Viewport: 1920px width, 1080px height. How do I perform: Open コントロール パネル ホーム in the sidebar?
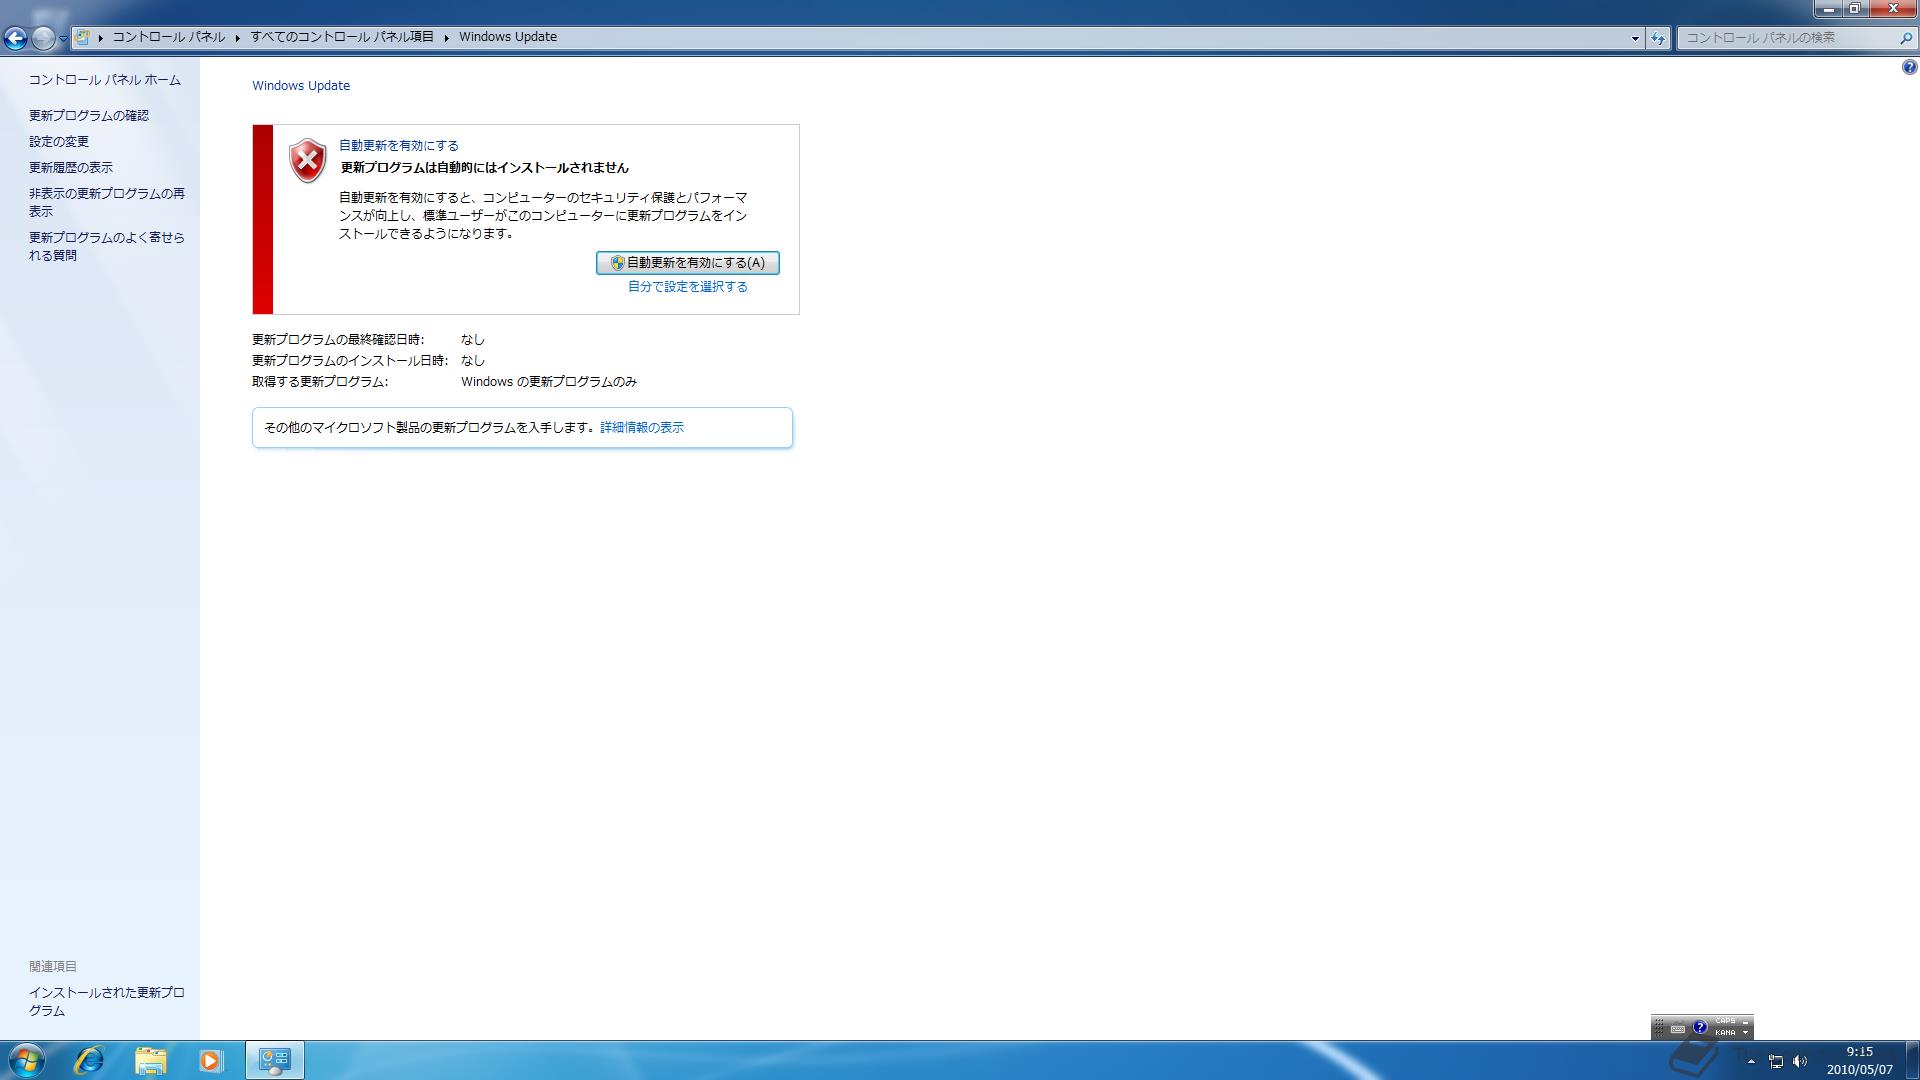click(x=105, y=80)
